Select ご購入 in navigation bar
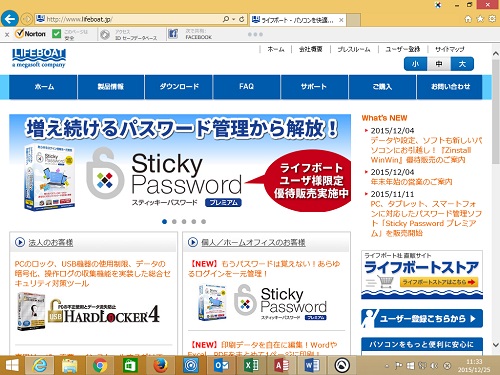This screenshot has height=375, width=500. point(382,87)
